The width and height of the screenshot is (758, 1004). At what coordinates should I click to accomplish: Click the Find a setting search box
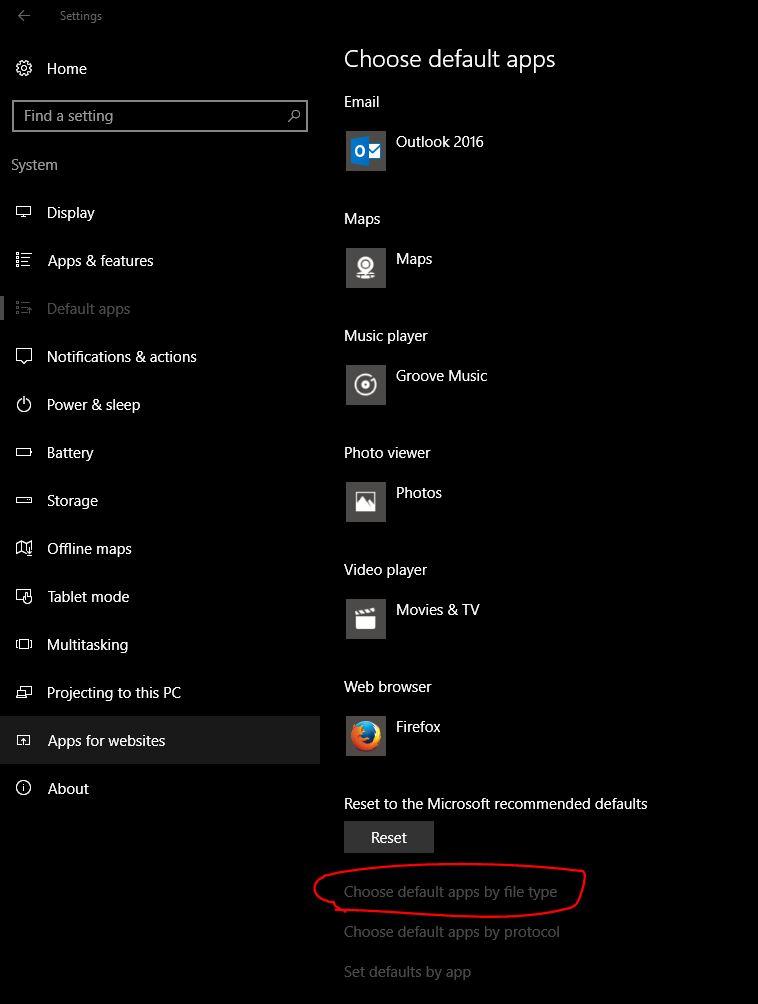[159, 116]
